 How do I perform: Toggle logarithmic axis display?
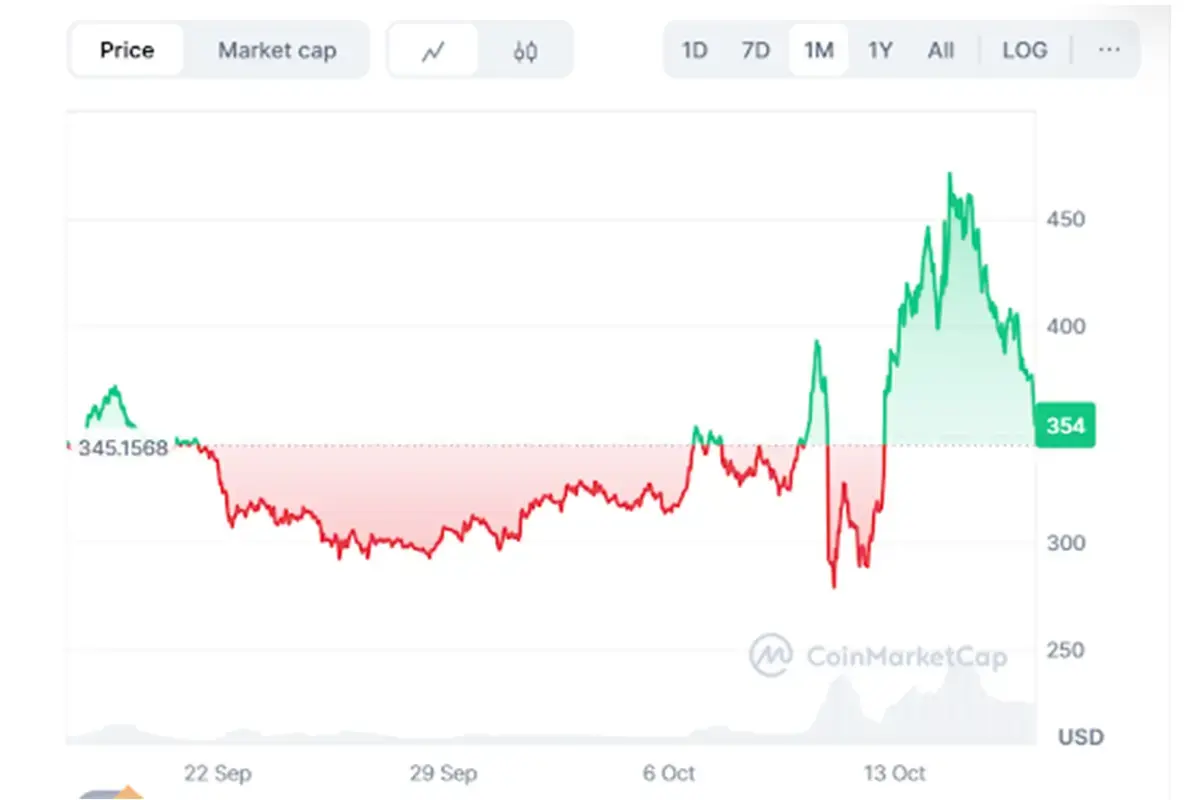click(x=1024, y=50)
